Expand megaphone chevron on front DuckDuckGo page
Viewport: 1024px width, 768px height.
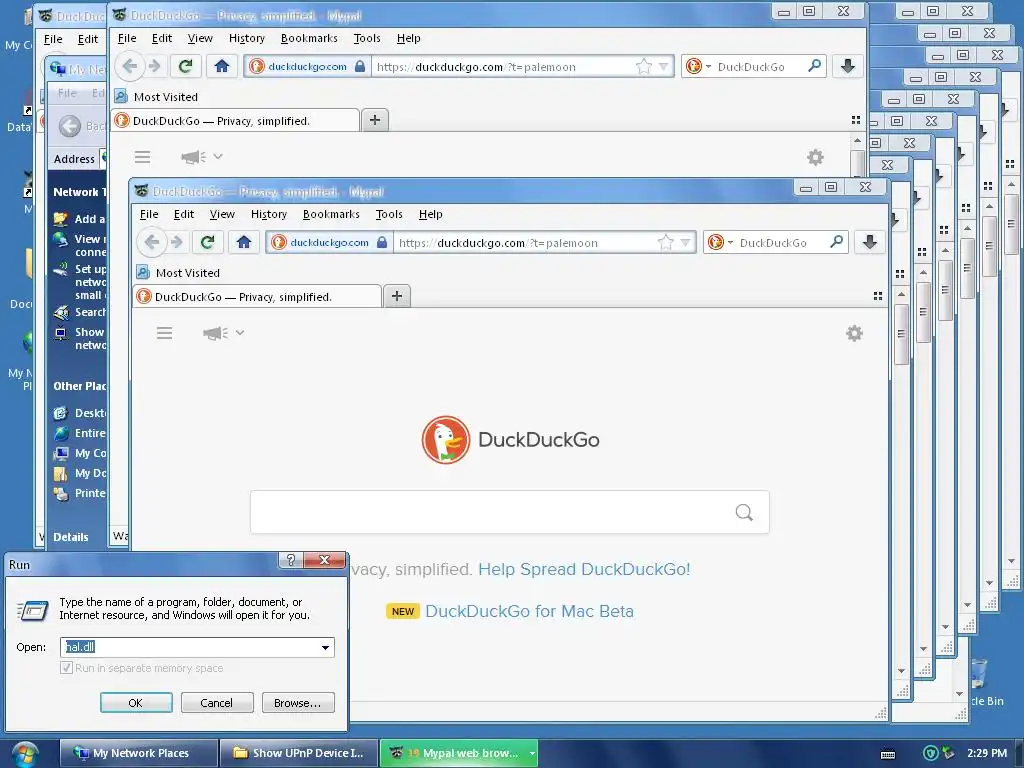[x=240, y=332]
